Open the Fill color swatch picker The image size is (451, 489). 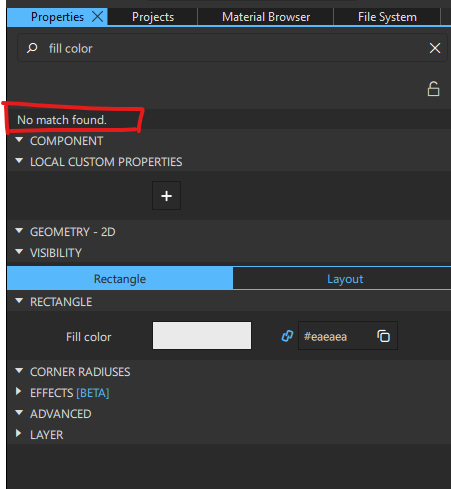[x=202, y=335]
